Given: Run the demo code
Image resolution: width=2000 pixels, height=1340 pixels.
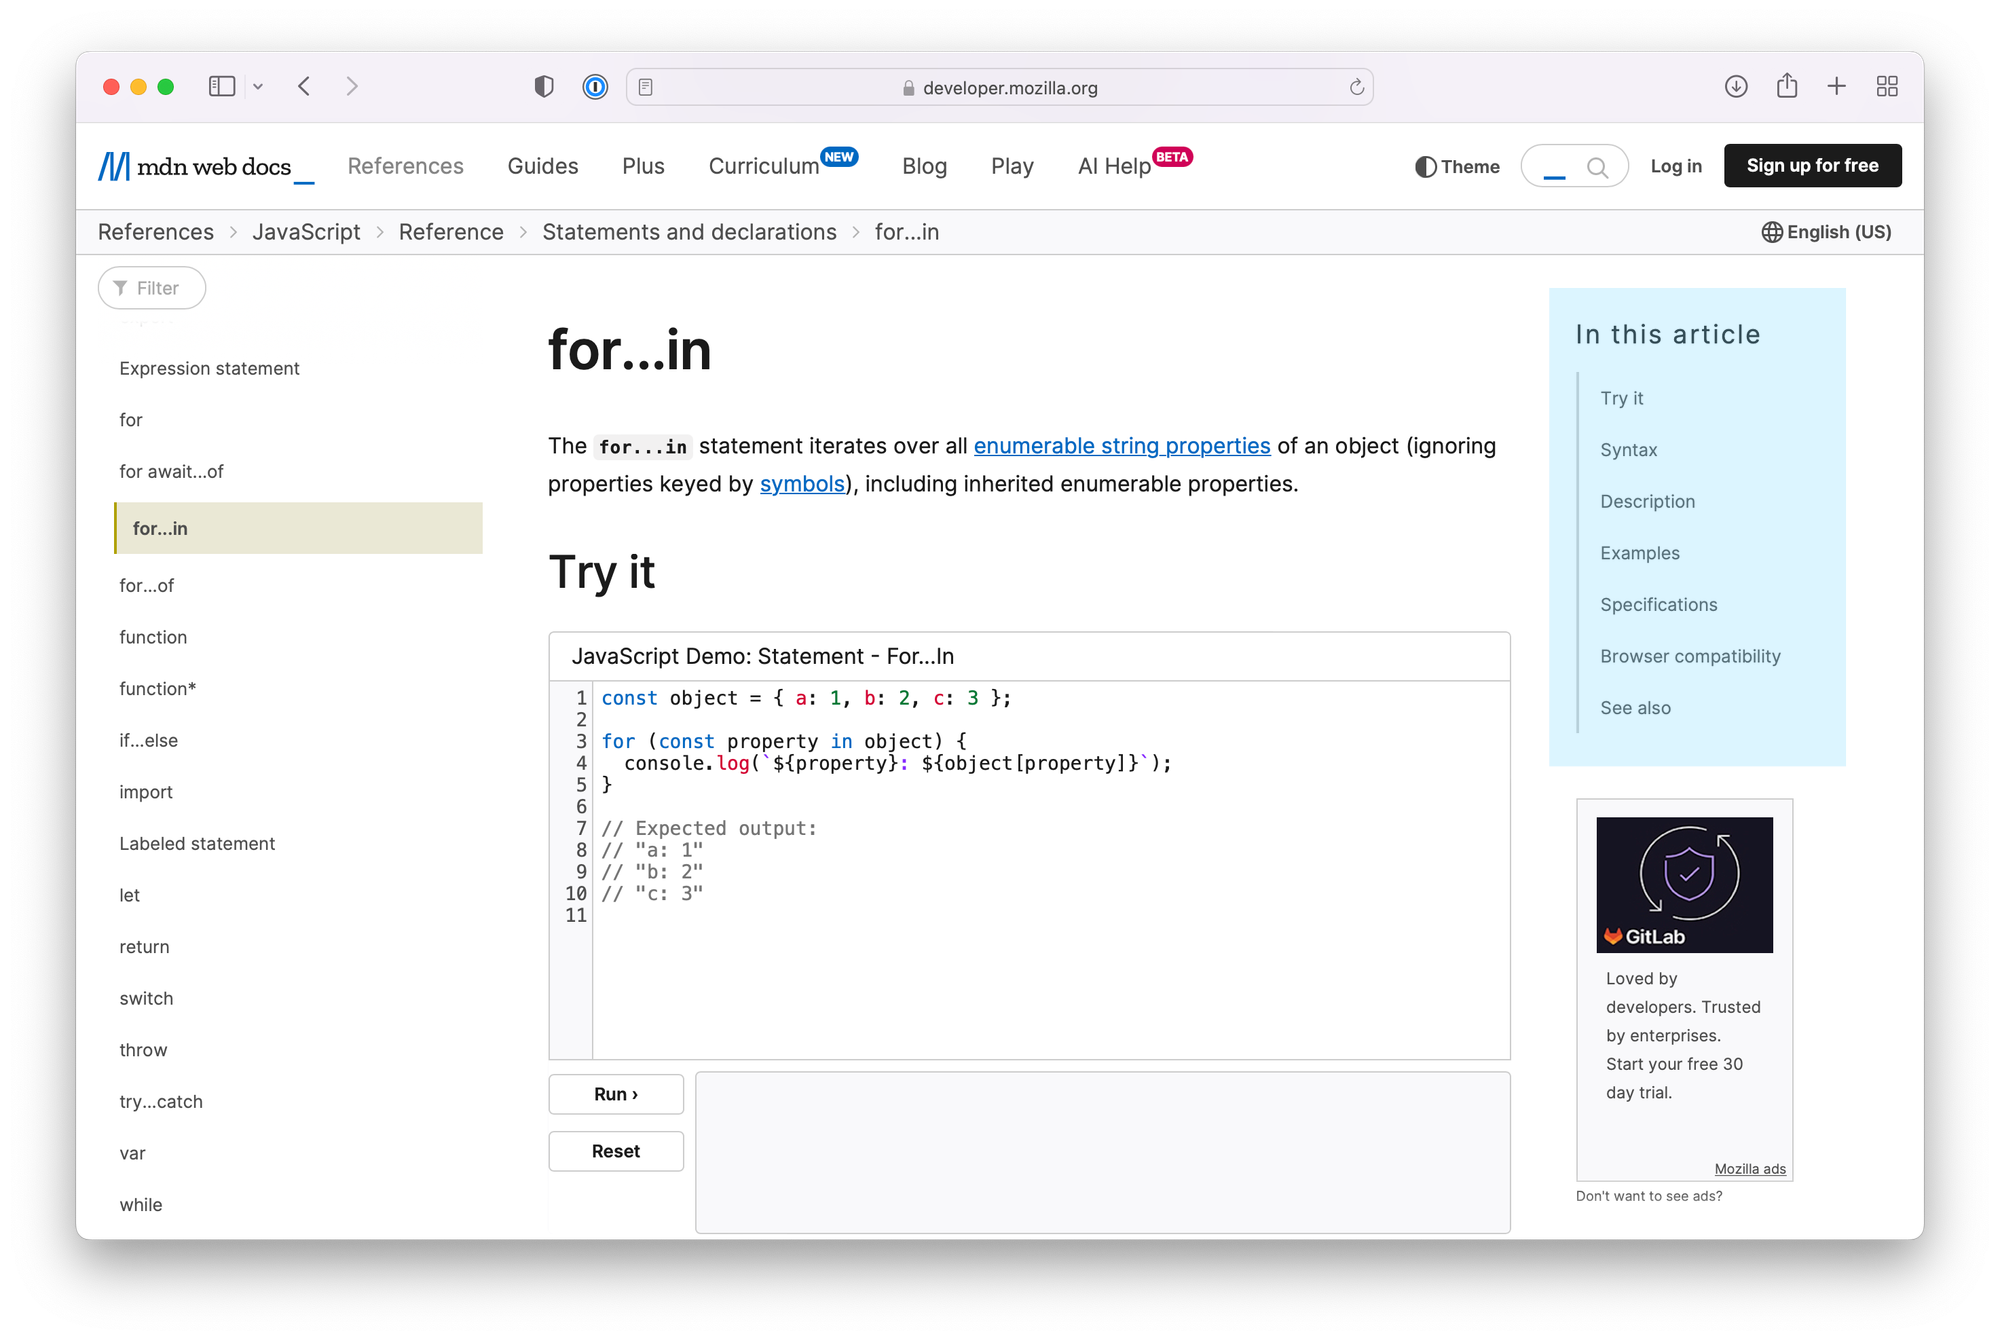Looking at the screenshot, I should click(616, 1094).
